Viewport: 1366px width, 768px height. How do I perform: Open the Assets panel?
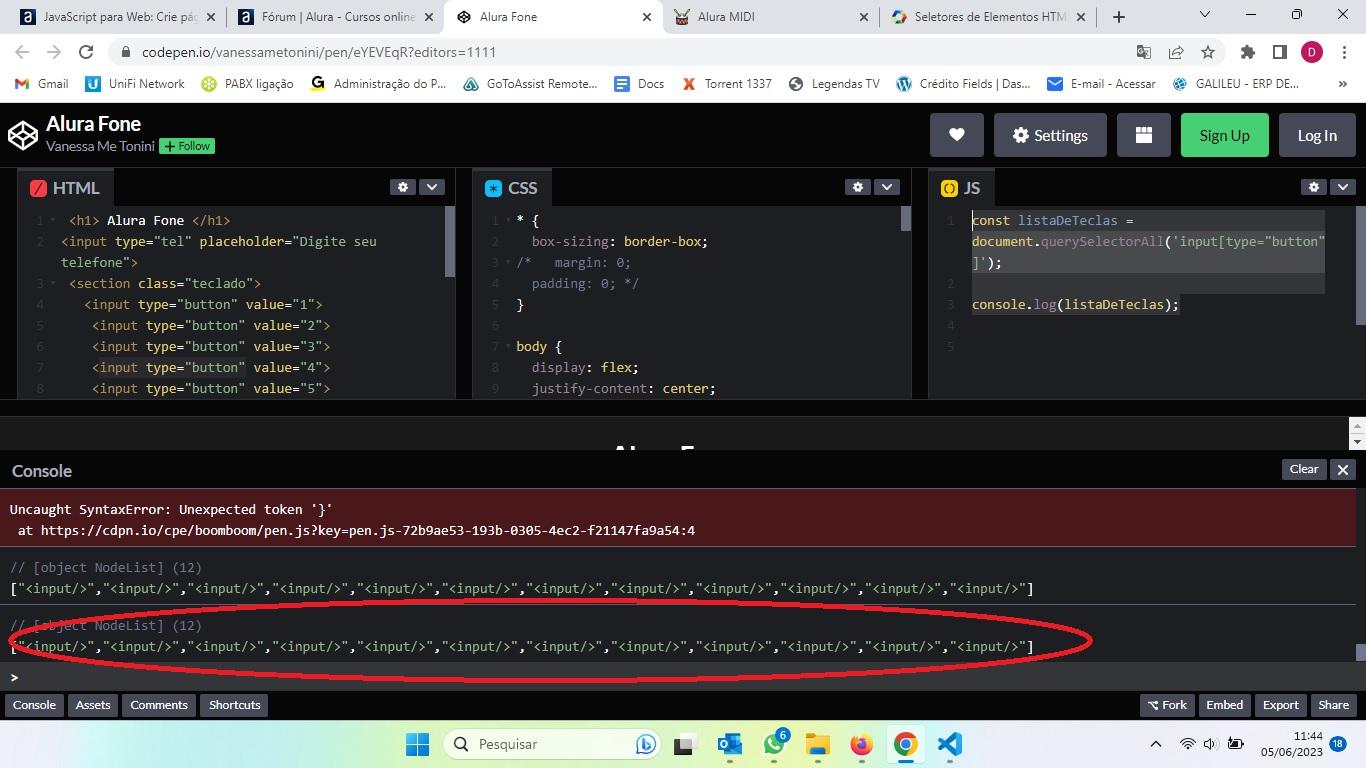(x=93, y=705)
